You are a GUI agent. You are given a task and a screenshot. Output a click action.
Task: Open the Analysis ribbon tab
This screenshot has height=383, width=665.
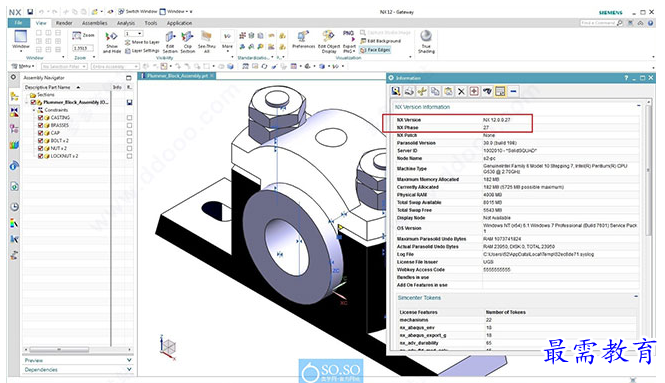126,23
